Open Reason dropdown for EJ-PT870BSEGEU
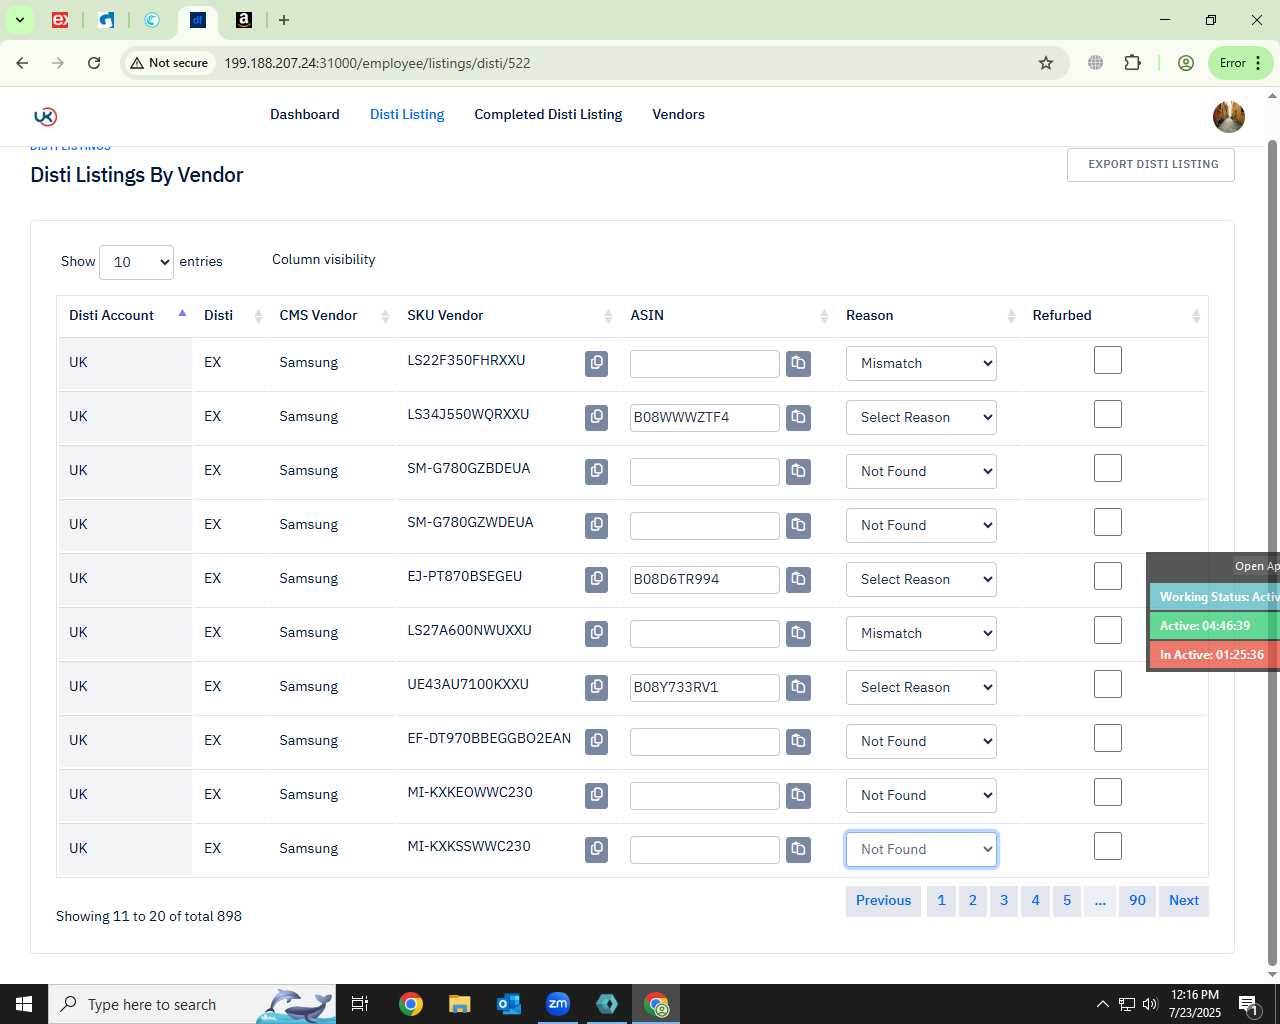 click(921, 579)
